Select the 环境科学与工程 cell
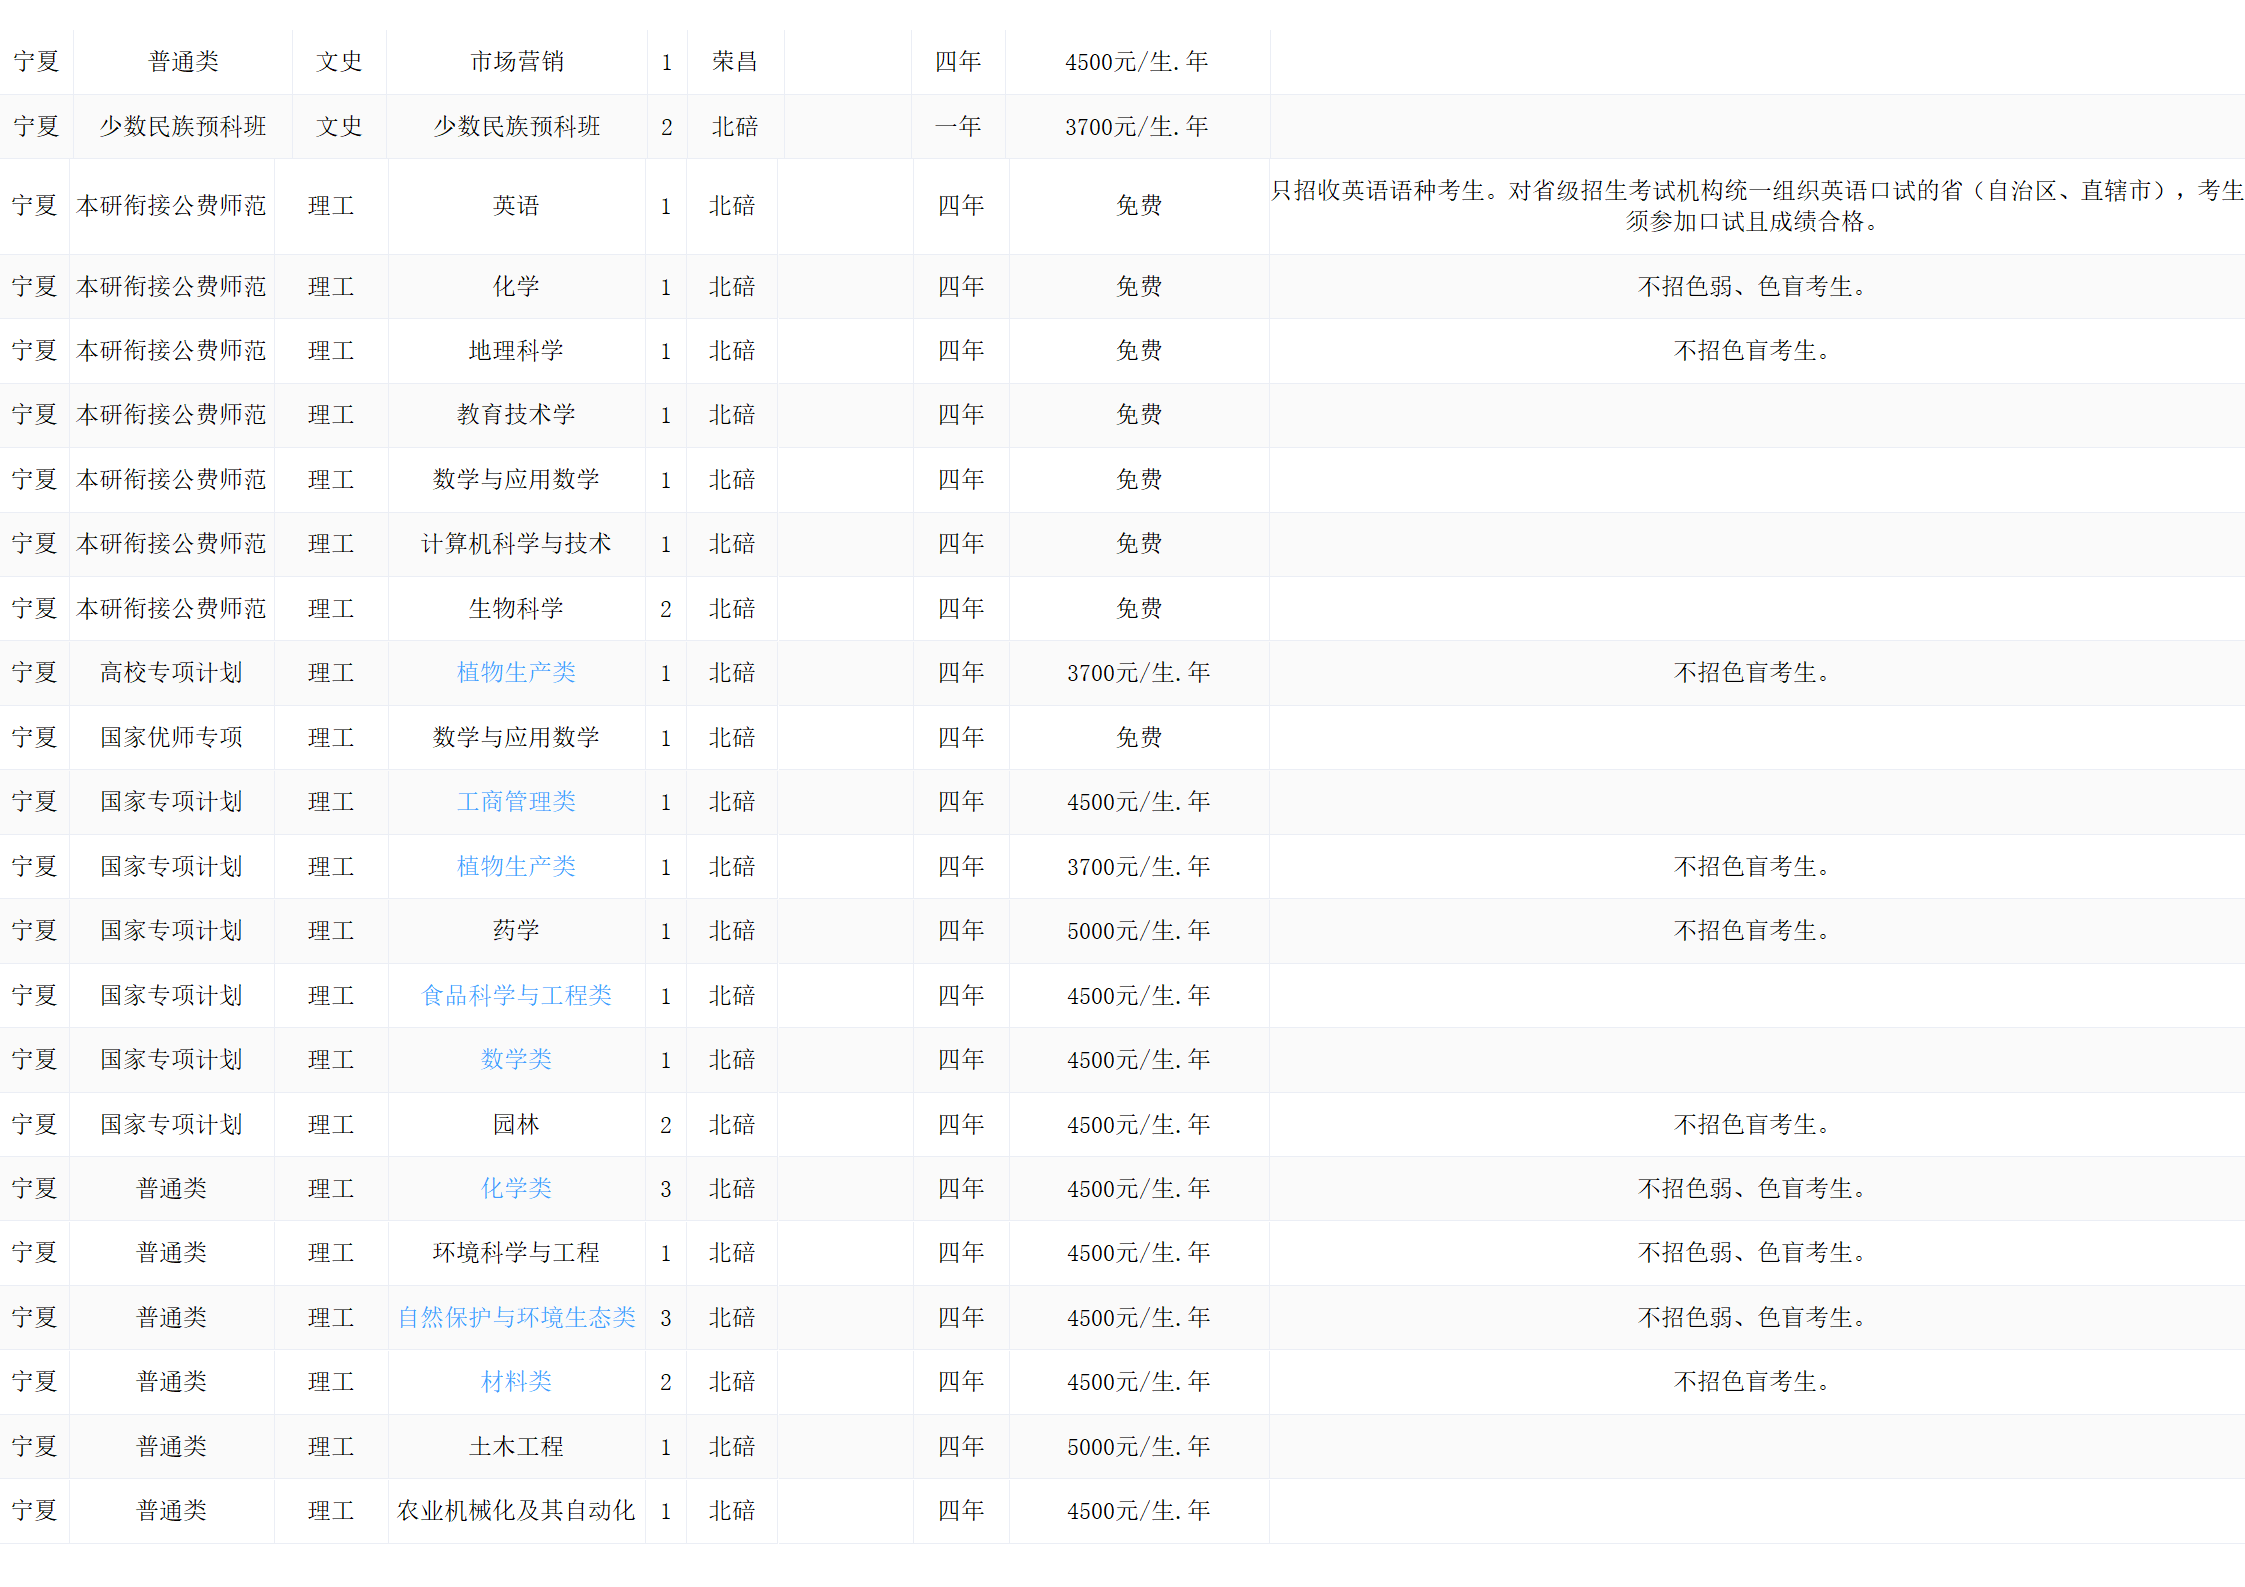The image size is (2245, 1587). (x=516, y=1253)
